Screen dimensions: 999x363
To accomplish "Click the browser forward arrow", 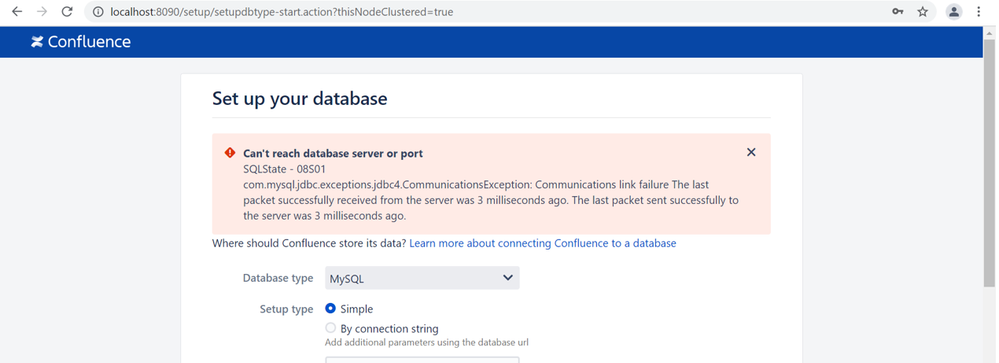I will (x=42, y=11).
